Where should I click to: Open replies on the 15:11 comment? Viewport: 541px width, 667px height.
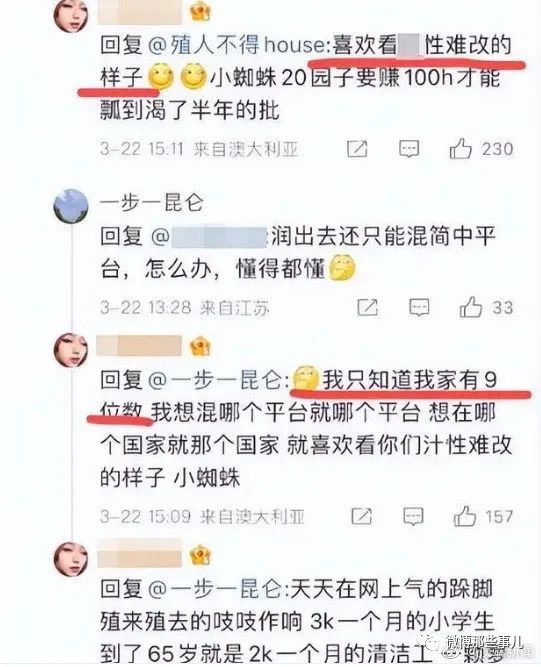tap(409, 149)
